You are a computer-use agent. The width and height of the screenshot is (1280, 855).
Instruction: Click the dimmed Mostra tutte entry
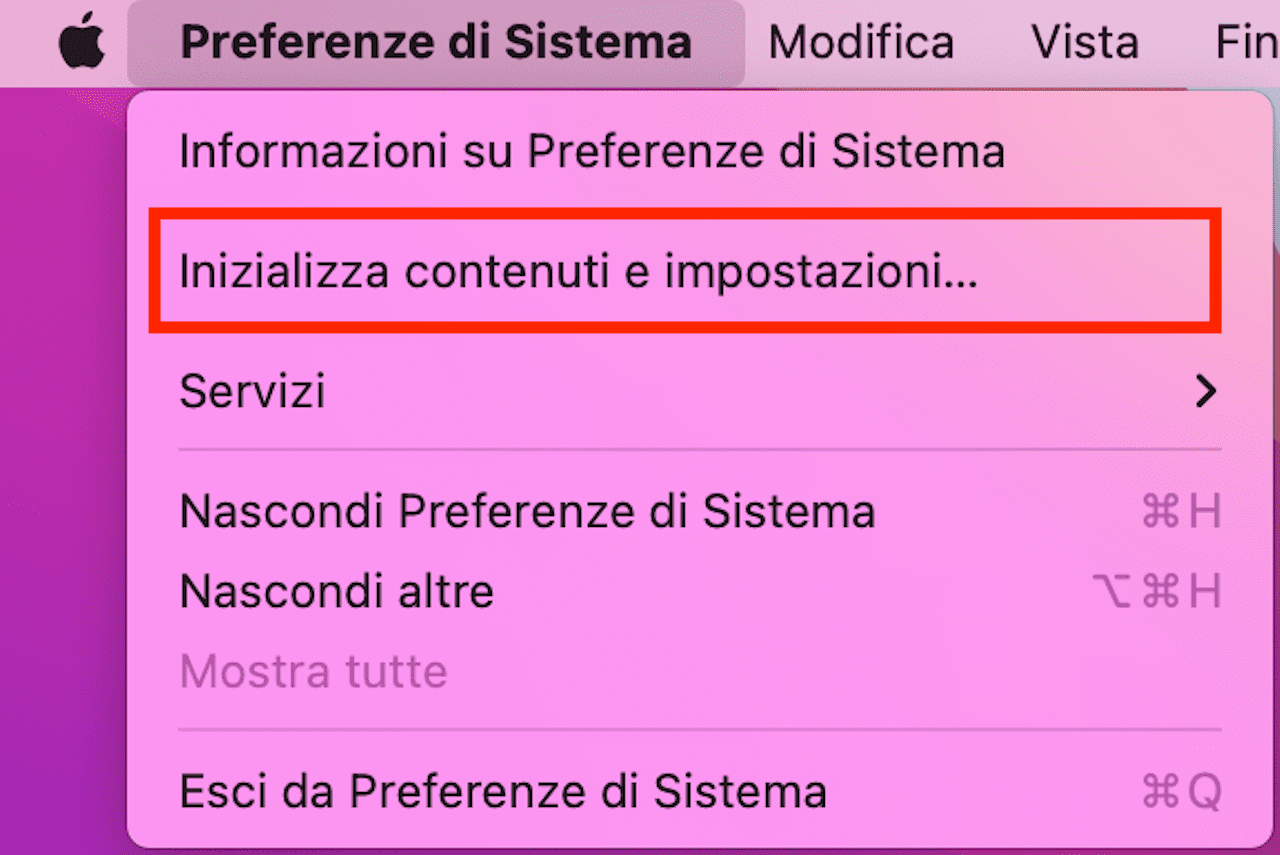click(x=313, y=671)
